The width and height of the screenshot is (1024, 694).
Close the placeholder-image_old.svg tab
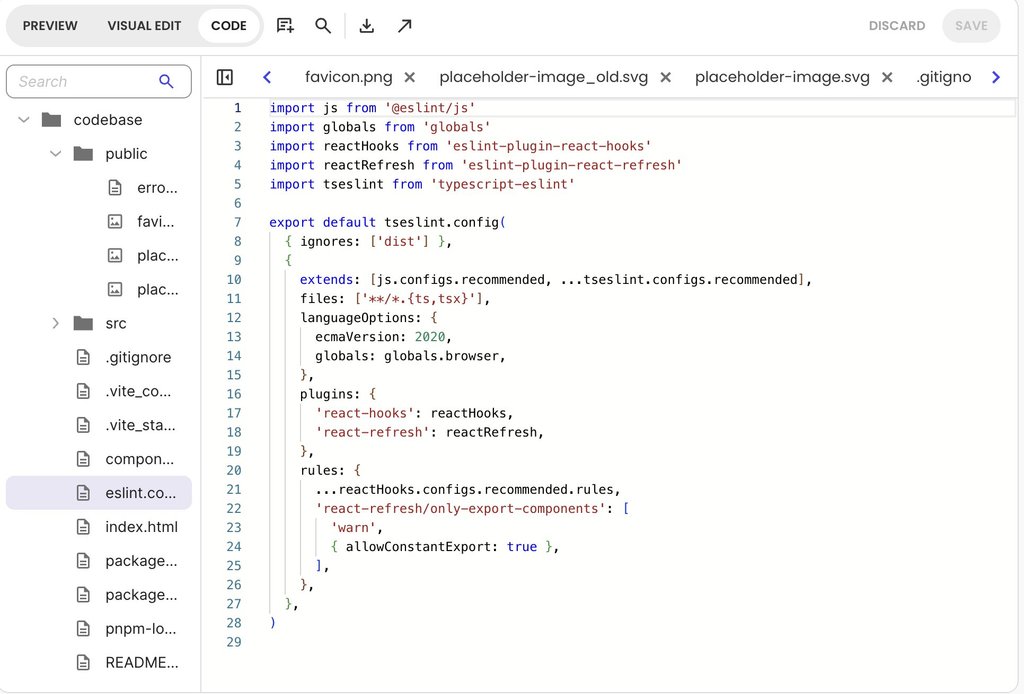[x=665, y=77]
